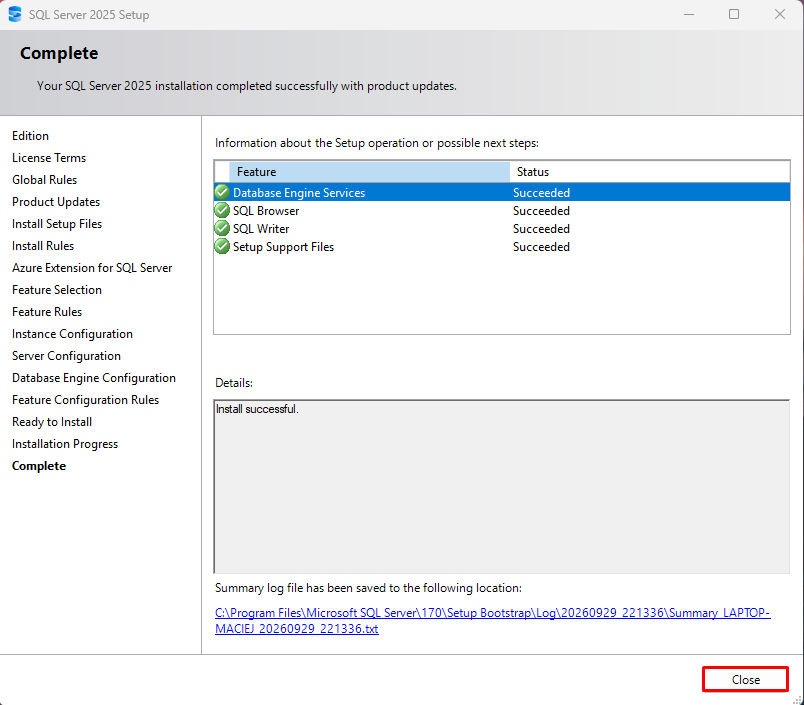Maximize the SQL Server Setup window

click(x=734, y=14)
